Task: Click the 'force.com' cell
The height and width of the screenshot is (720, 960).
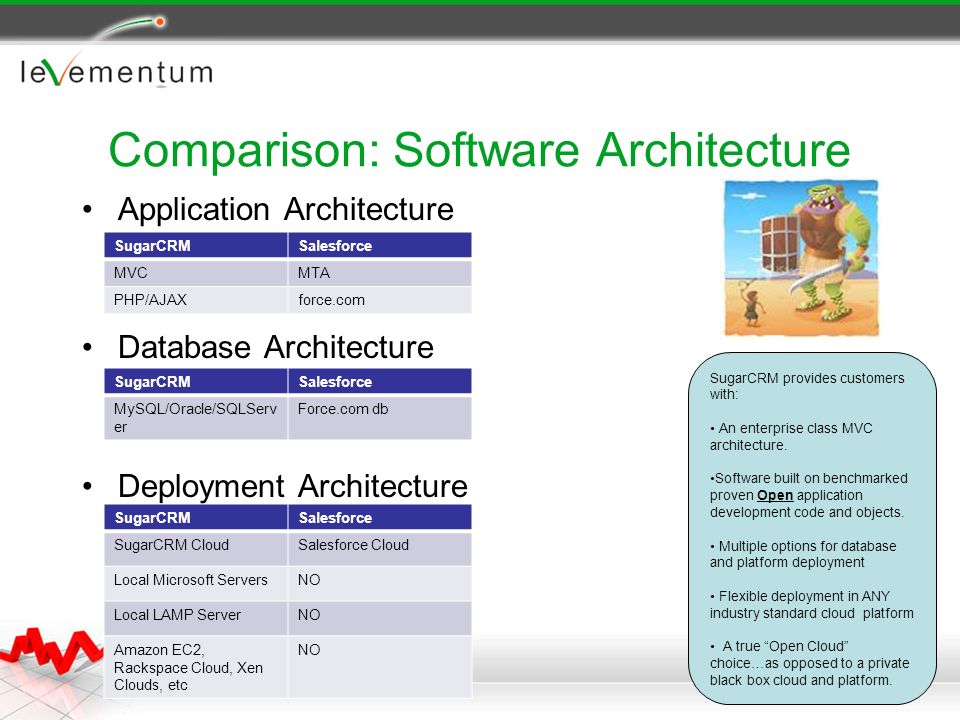Action: tap(380, 300)
